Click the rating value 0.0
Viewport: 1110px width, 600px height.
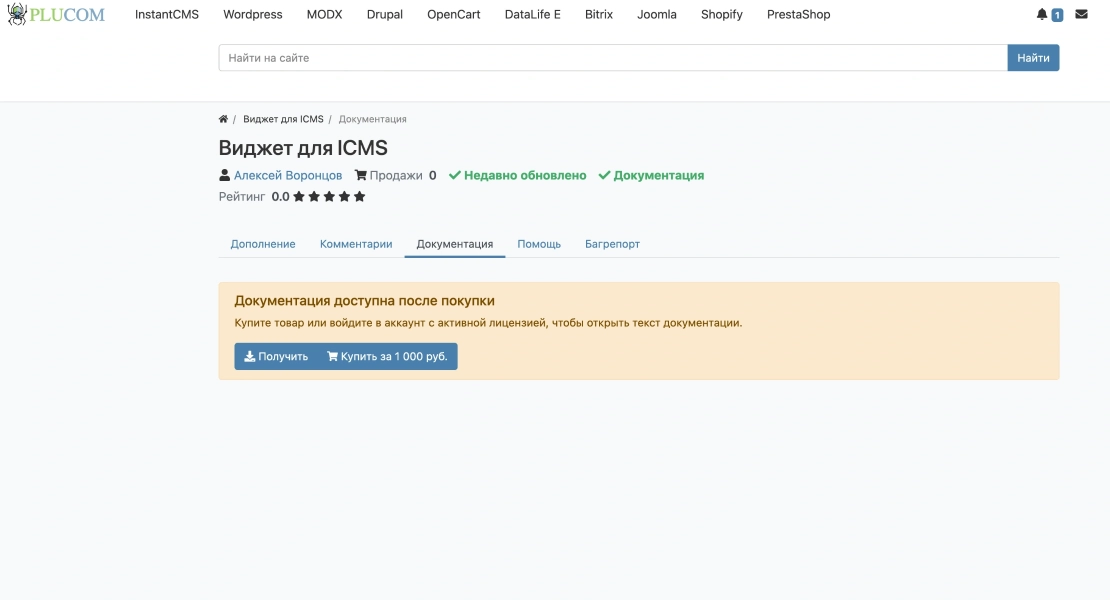280,197
